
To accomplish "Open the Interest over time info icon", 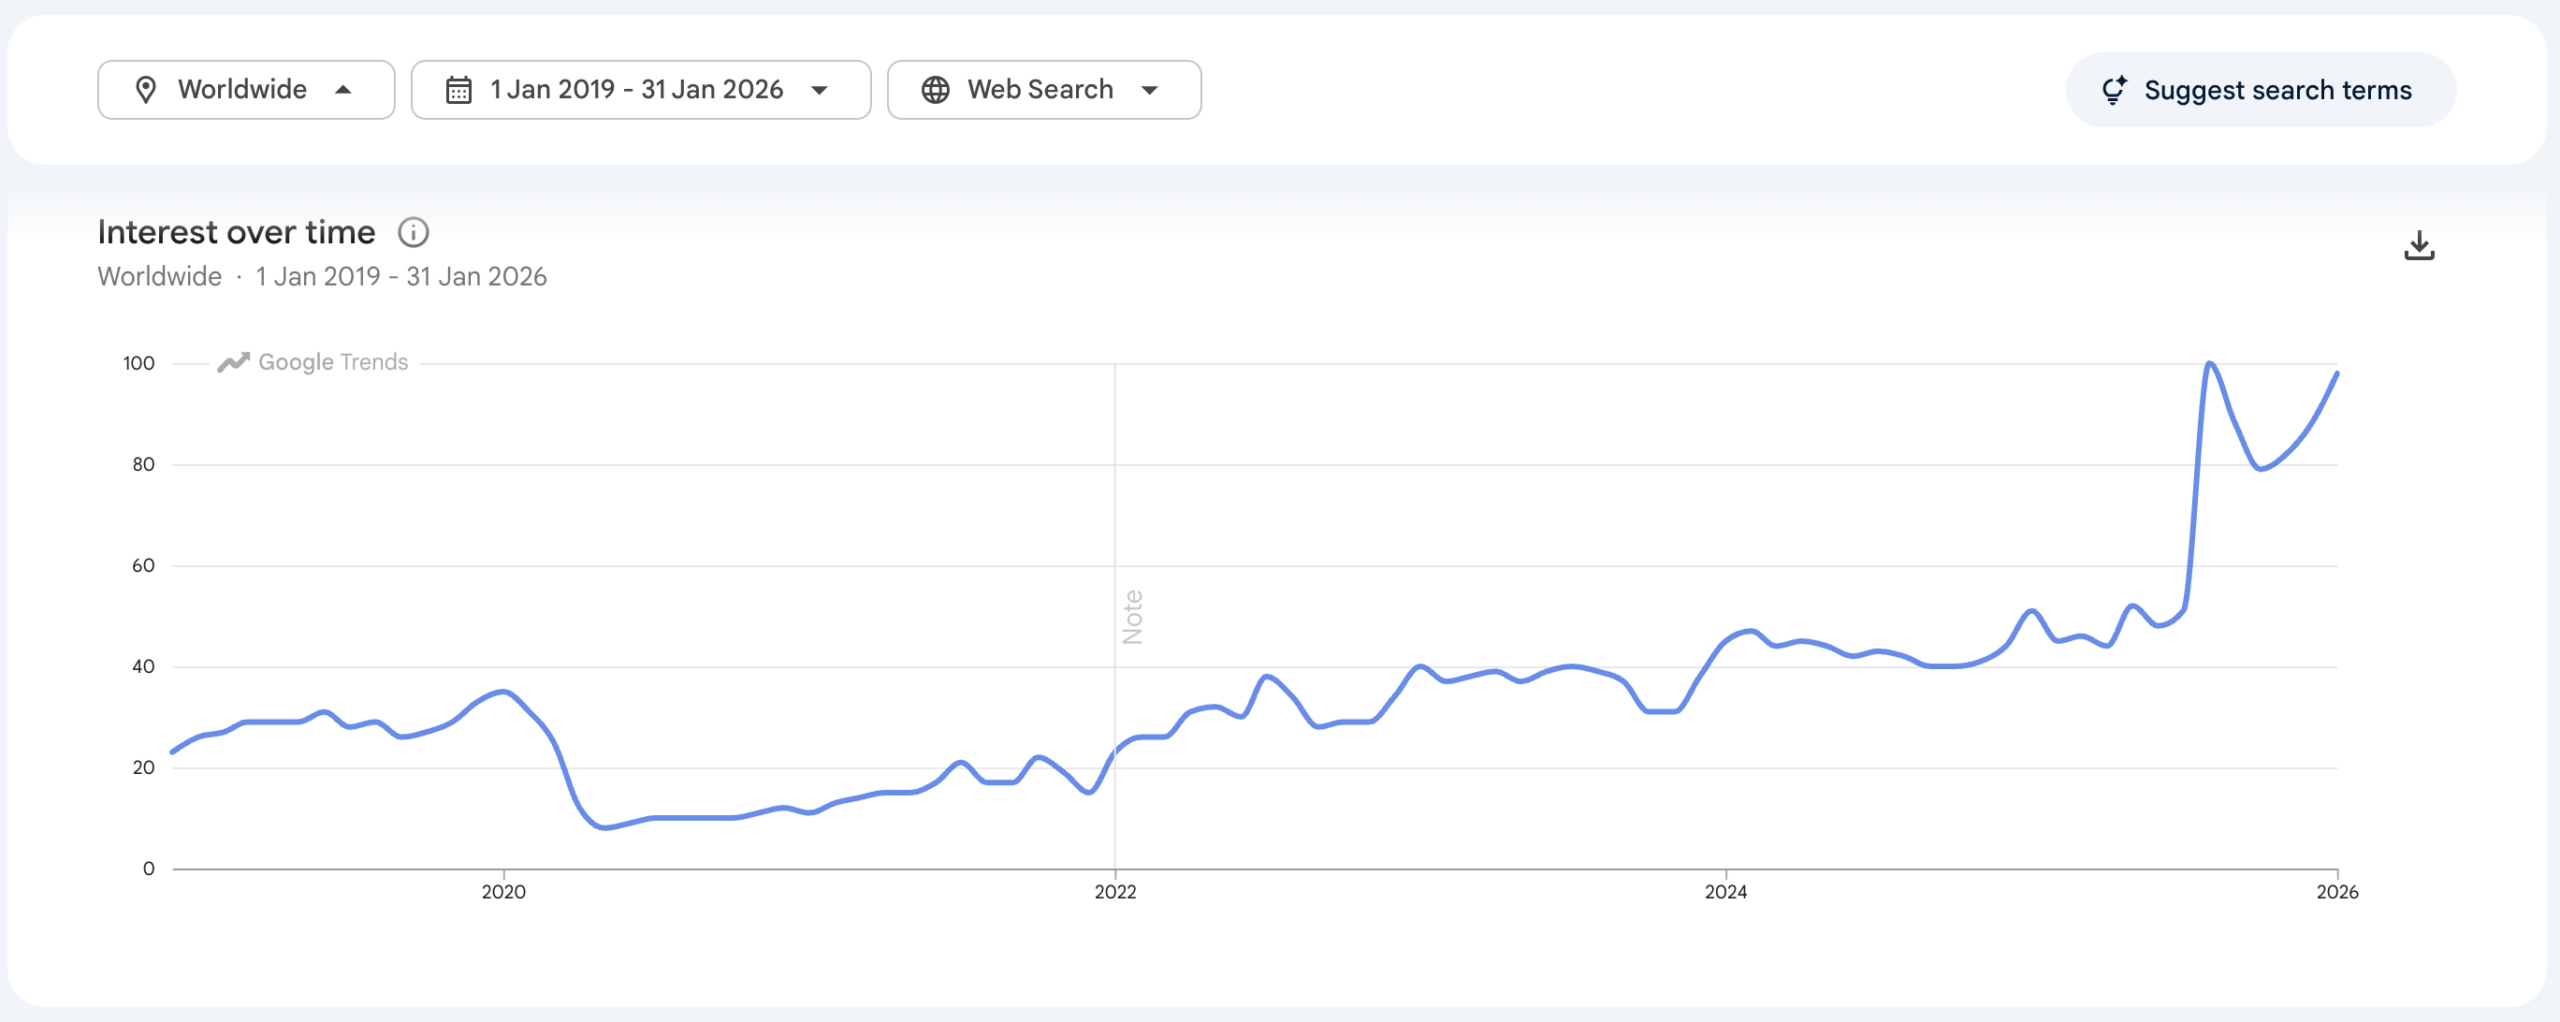I will coord(413,233).
